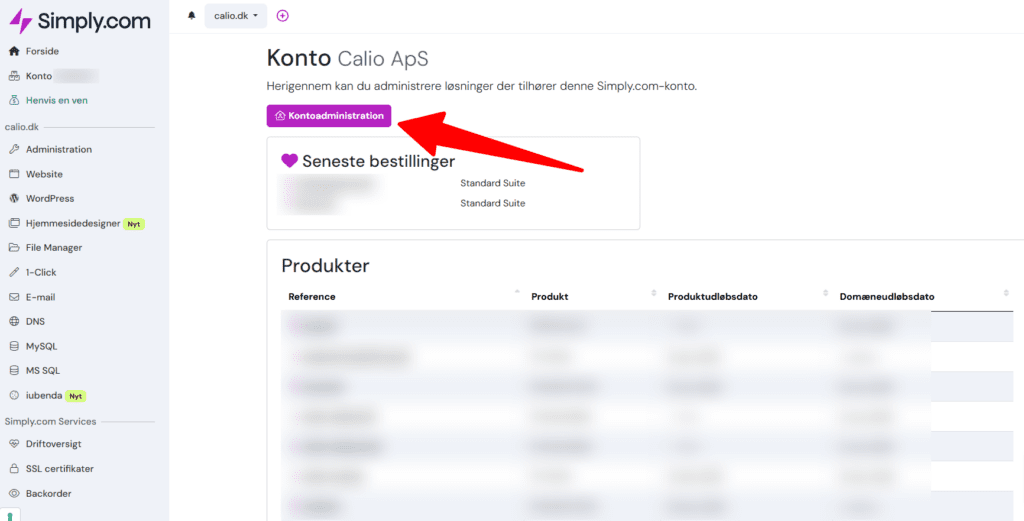1024x521 pixels.
Task: Open the DNS globe item
Action: pyautogui.click(x=35, y=321)
